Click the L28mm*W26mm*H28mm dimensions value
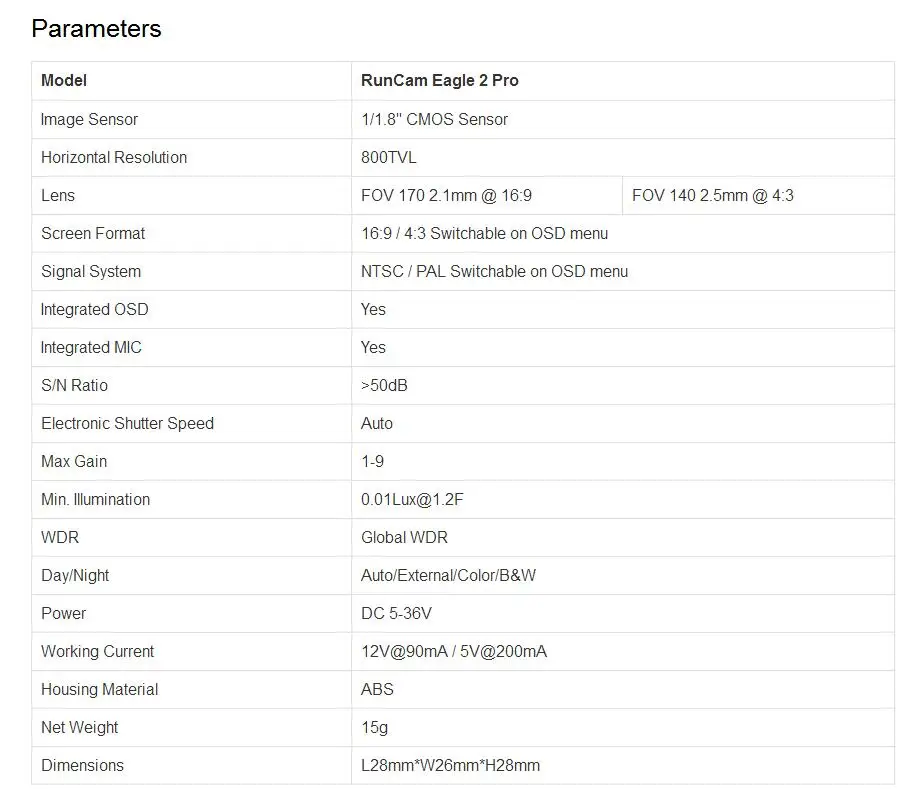 (450, 765)
